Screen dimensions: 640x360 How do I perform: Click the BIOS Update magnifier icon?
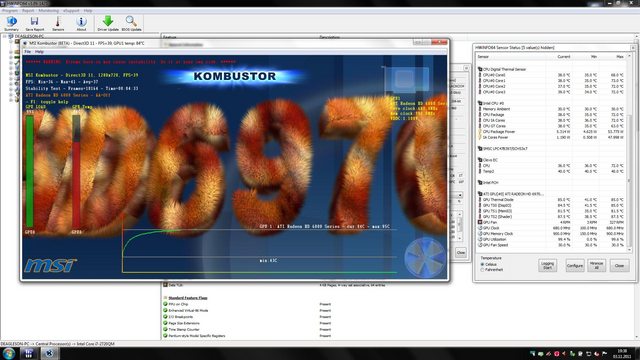(131, 23)
